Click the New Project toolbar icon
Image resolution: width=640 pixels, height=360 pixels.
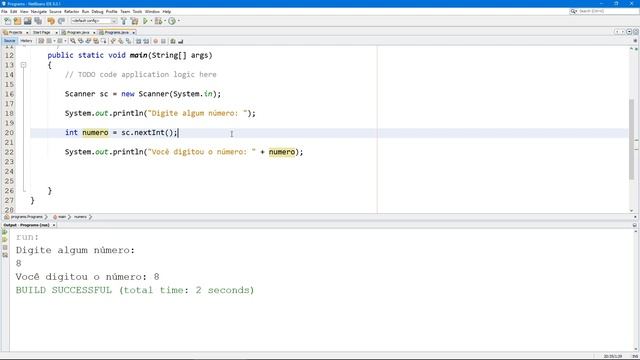(17, 21)
